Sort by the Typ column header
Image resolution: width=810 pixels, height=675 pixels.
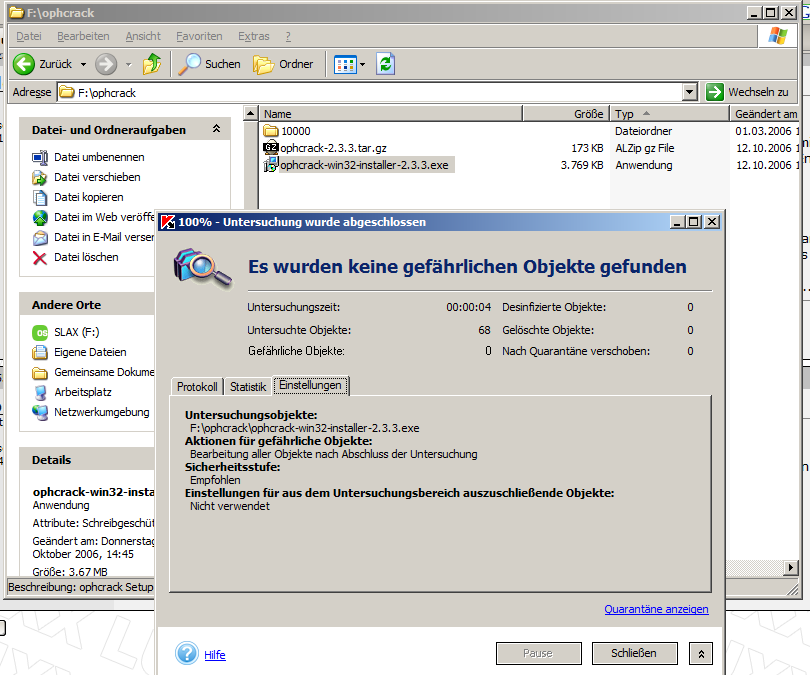pos(669,114)
